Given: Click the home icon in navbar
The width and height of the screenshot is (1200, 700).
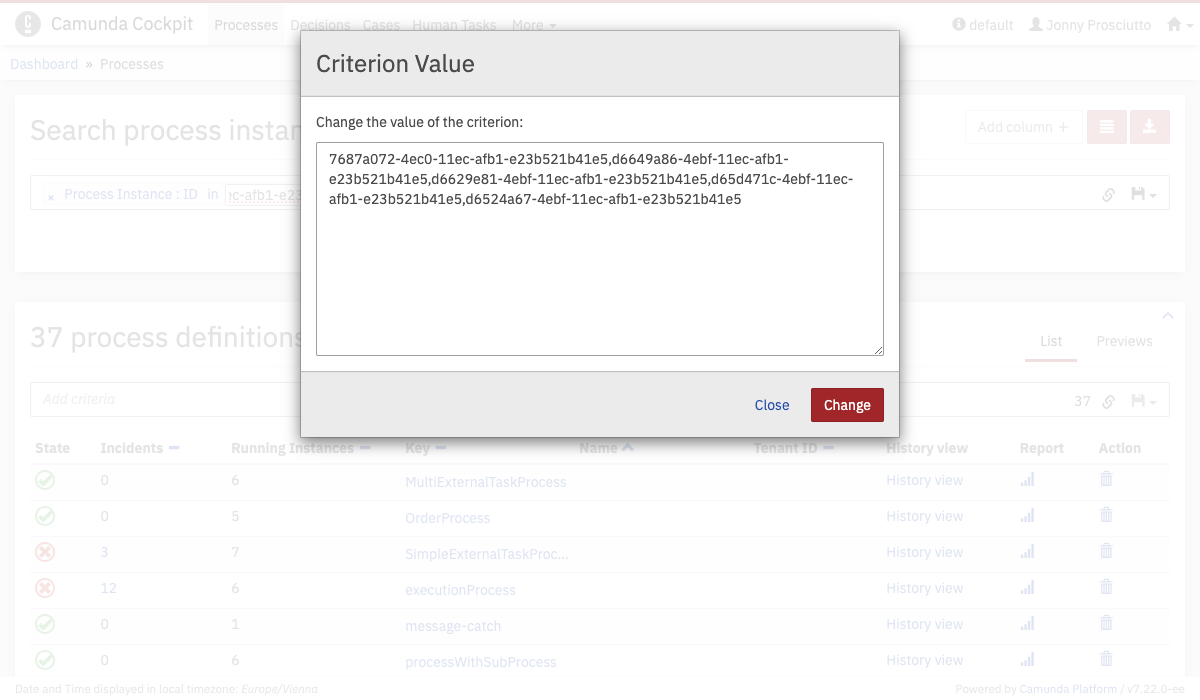Looking at the screenshot, I should [1175, 25].
